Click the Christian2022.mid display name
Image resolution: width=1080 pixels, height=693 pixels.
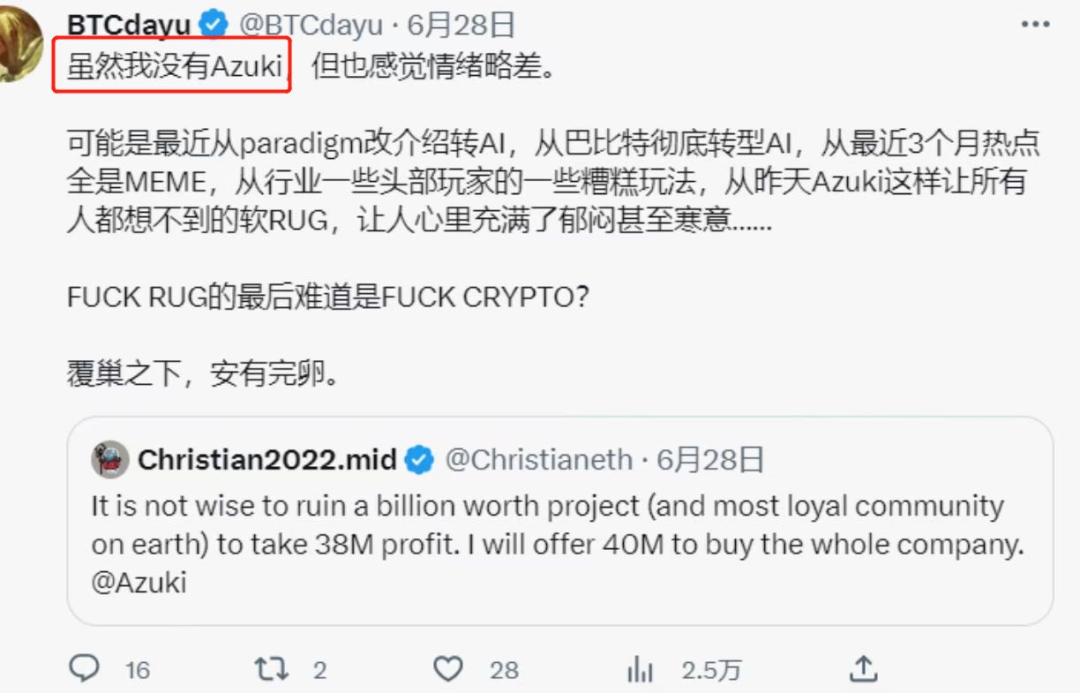point(267,459)
